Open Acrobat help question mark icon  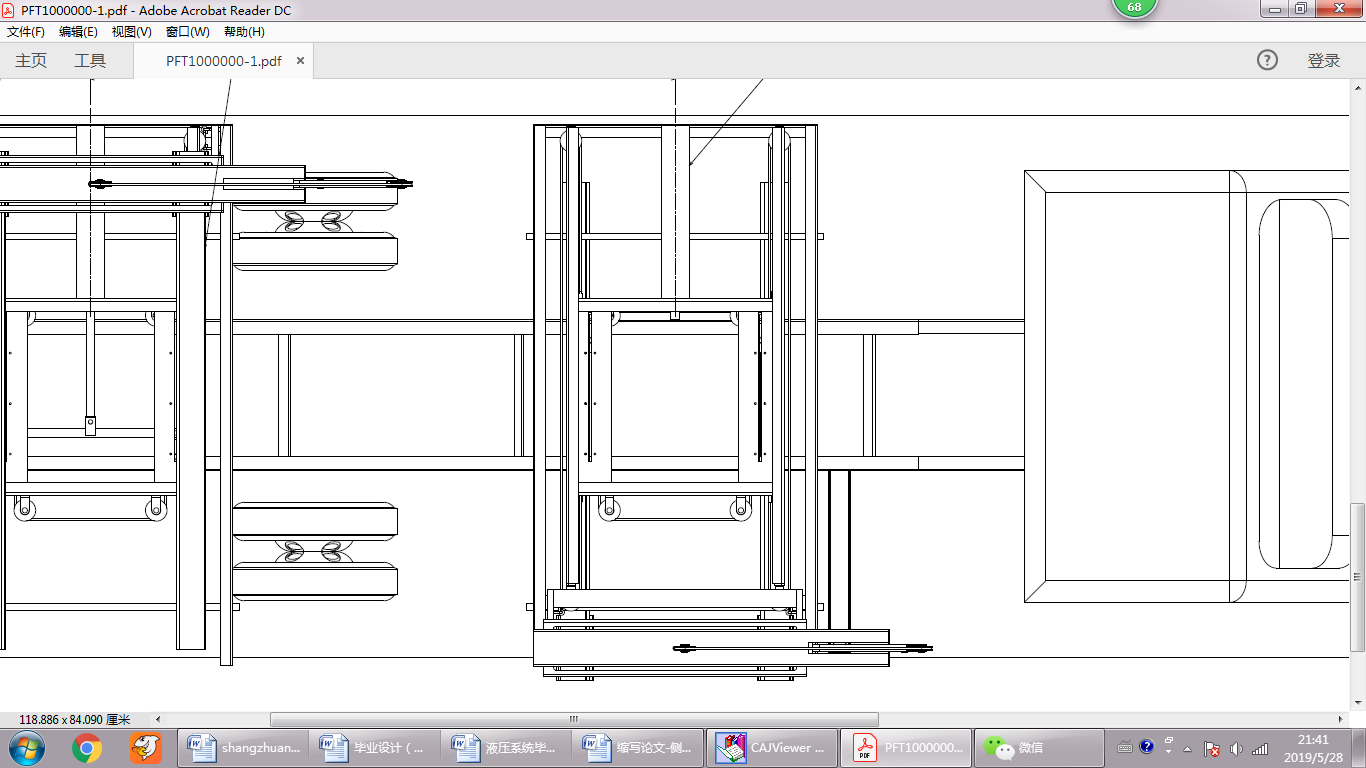tap(1267, 60)
